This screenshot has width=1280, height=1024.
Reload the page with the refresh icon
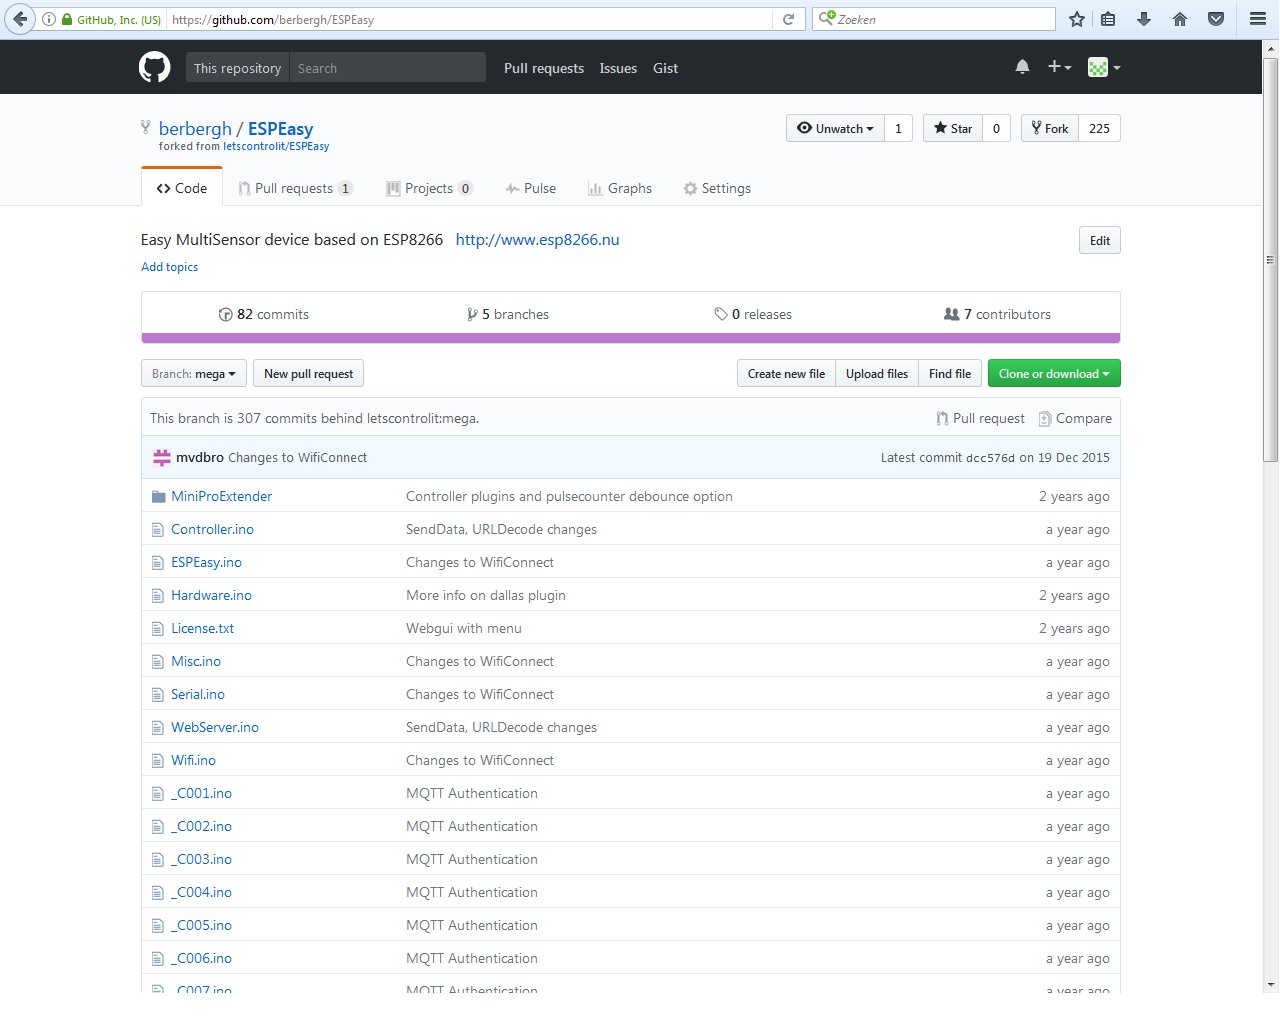pyautogui.click(x=788, y=19)
